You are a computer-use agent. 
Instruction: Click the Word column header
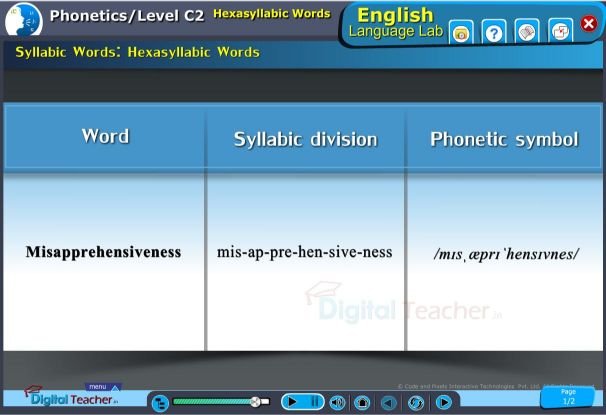pyautogui.click(x=105, y=136)
